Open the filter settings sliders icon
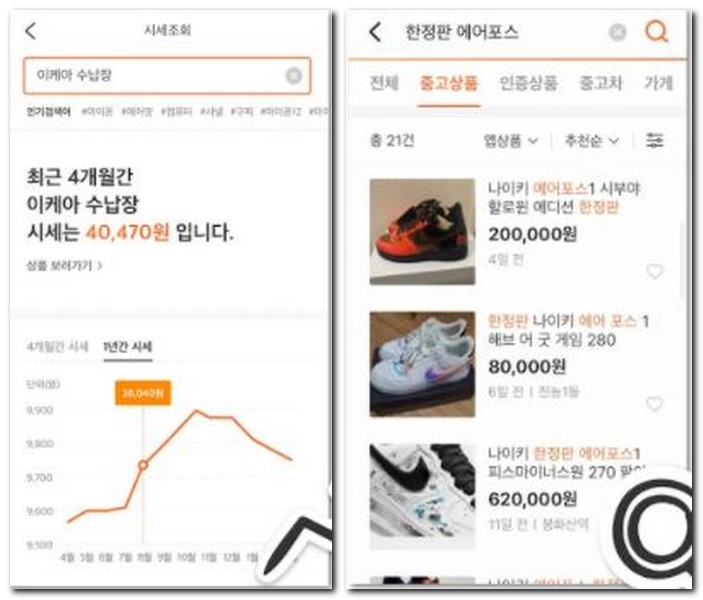The width and height of the screenshot is (703, 600). pyautogui.click(x=655, y=141)
